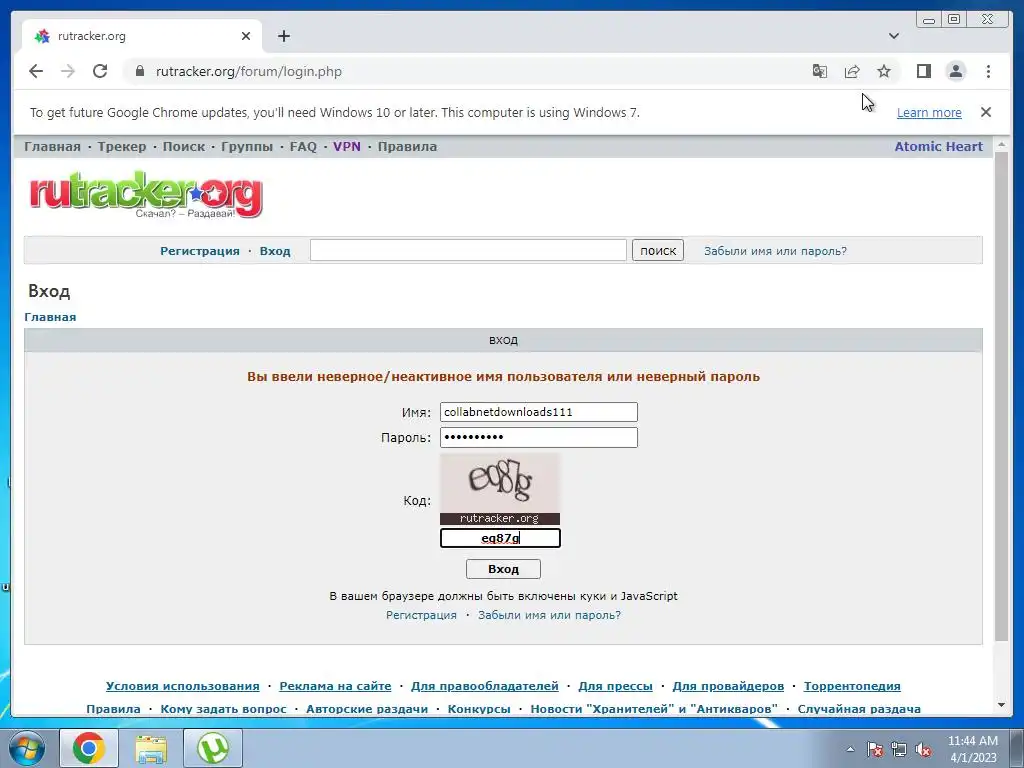The height and width of the screenshot is (768, 1024).
Task: Click the captcha image
Action: (500, 489)
